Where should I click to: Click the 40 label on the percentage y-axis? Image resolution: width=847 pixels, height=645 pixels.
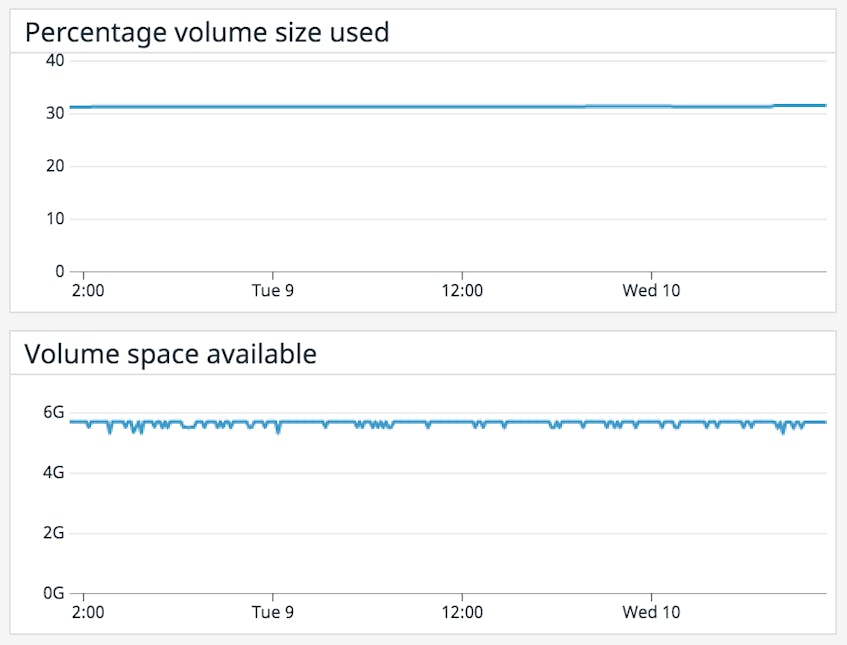[55, 61]
